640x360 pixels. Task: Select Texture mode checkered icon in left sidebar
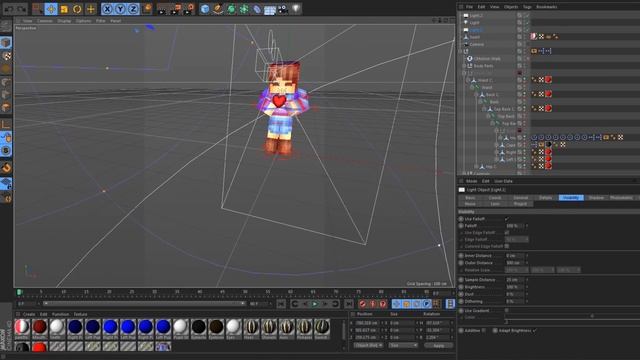tap(6, 56)
